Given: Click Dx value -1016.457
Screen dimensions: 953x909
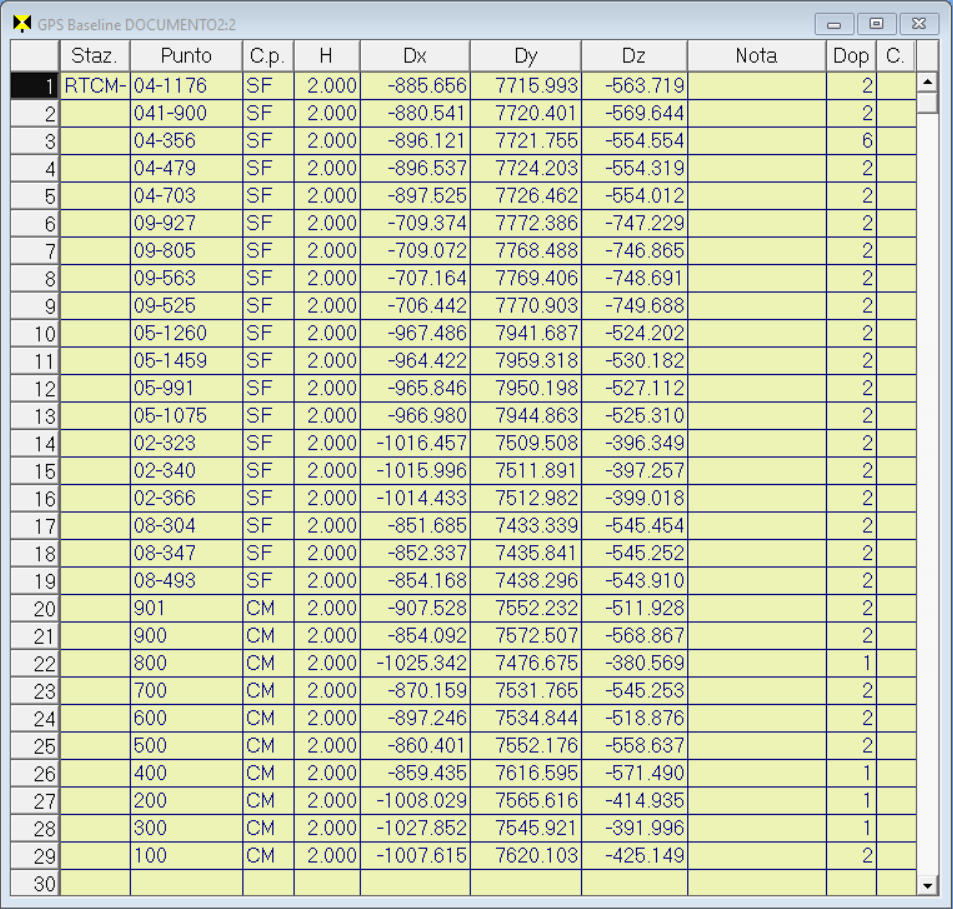Looking at the screenshot, I should [x=415, y=443].
